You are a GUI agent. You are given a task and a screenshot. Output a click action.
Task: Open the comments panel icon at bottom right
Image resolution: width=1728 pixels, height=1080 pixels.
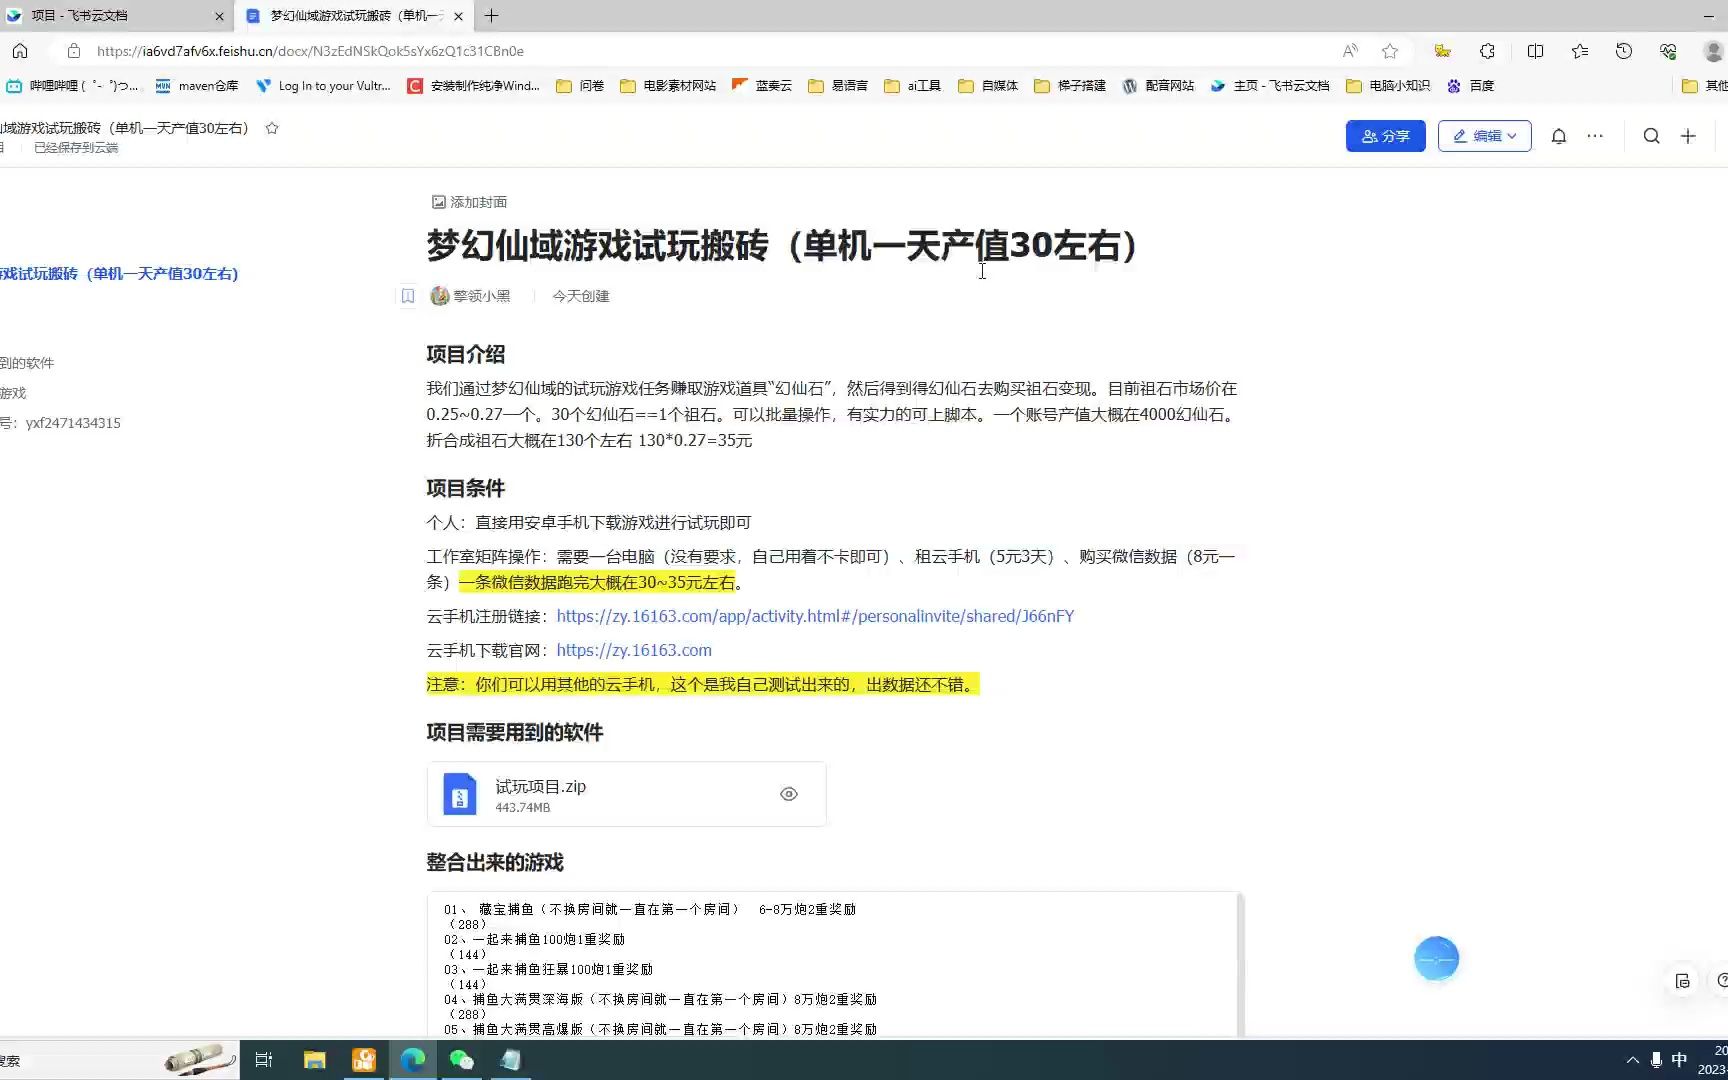coord(1683,981)
